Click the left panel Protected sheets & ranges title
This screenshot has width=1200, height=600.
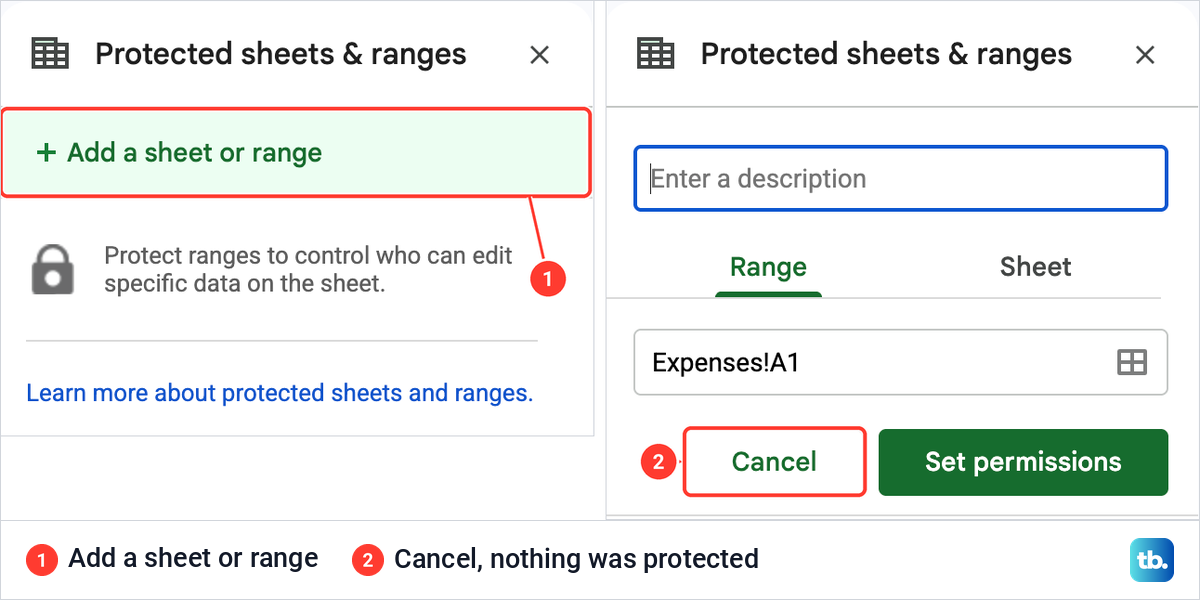pyautogui.click(x=281, y=54)
